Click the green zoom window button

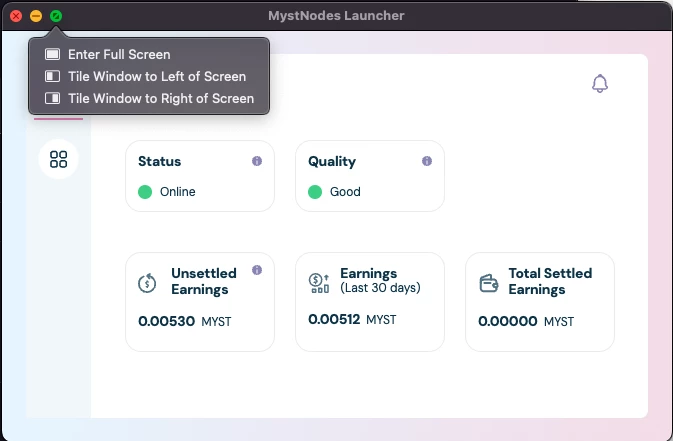pyautogui.click(x=56, y=16)
